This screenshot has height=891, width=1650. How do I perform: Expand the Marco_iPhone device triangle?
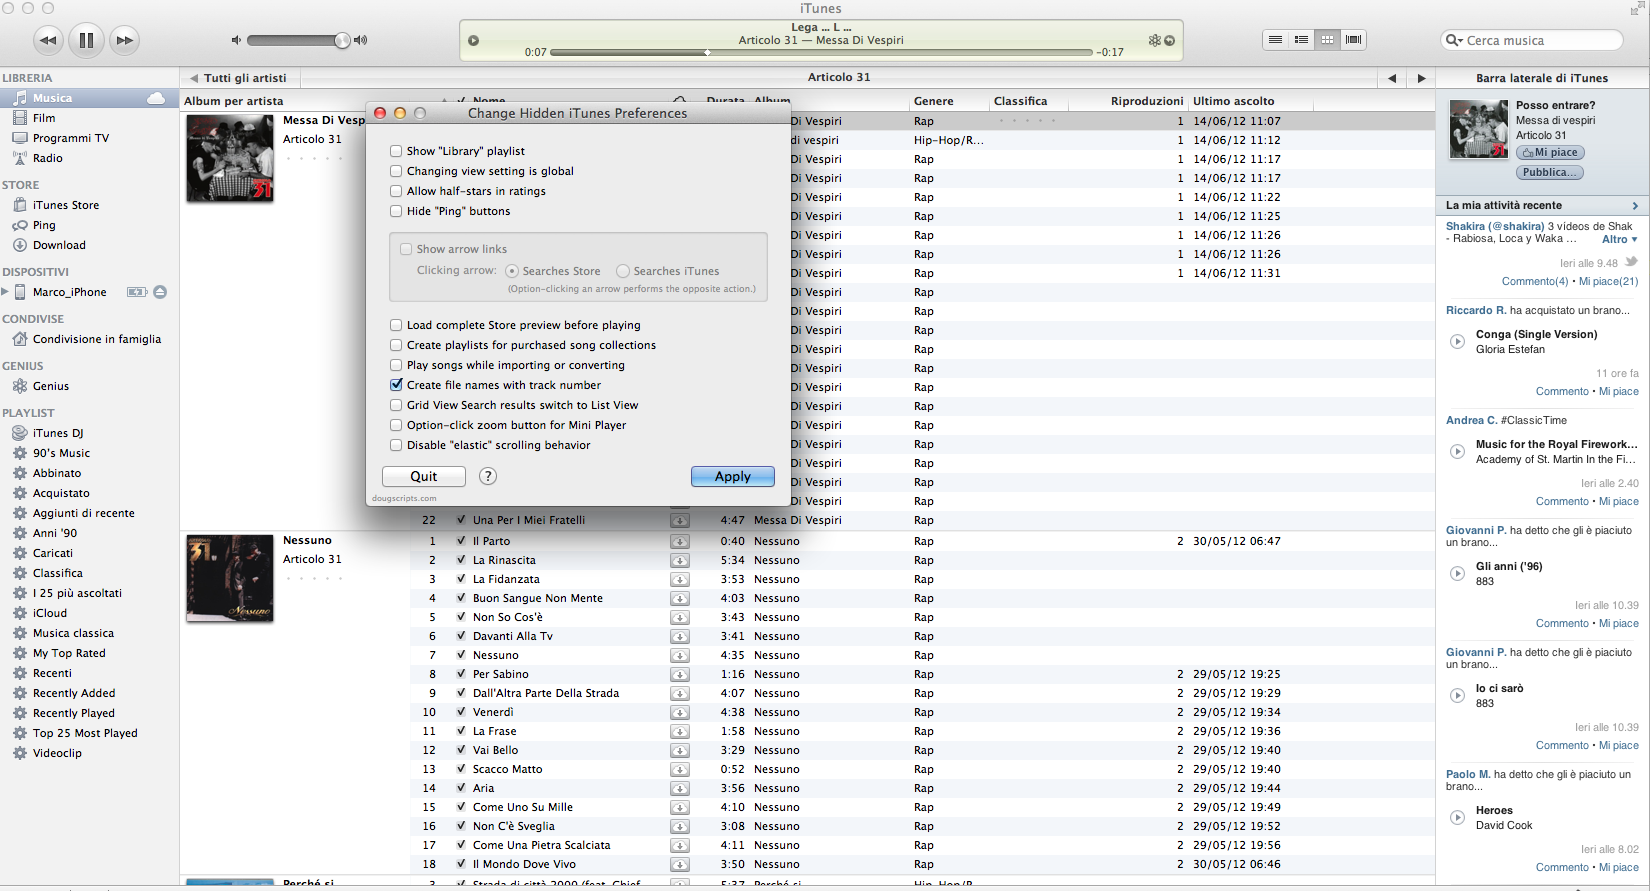tap(5, 292)
